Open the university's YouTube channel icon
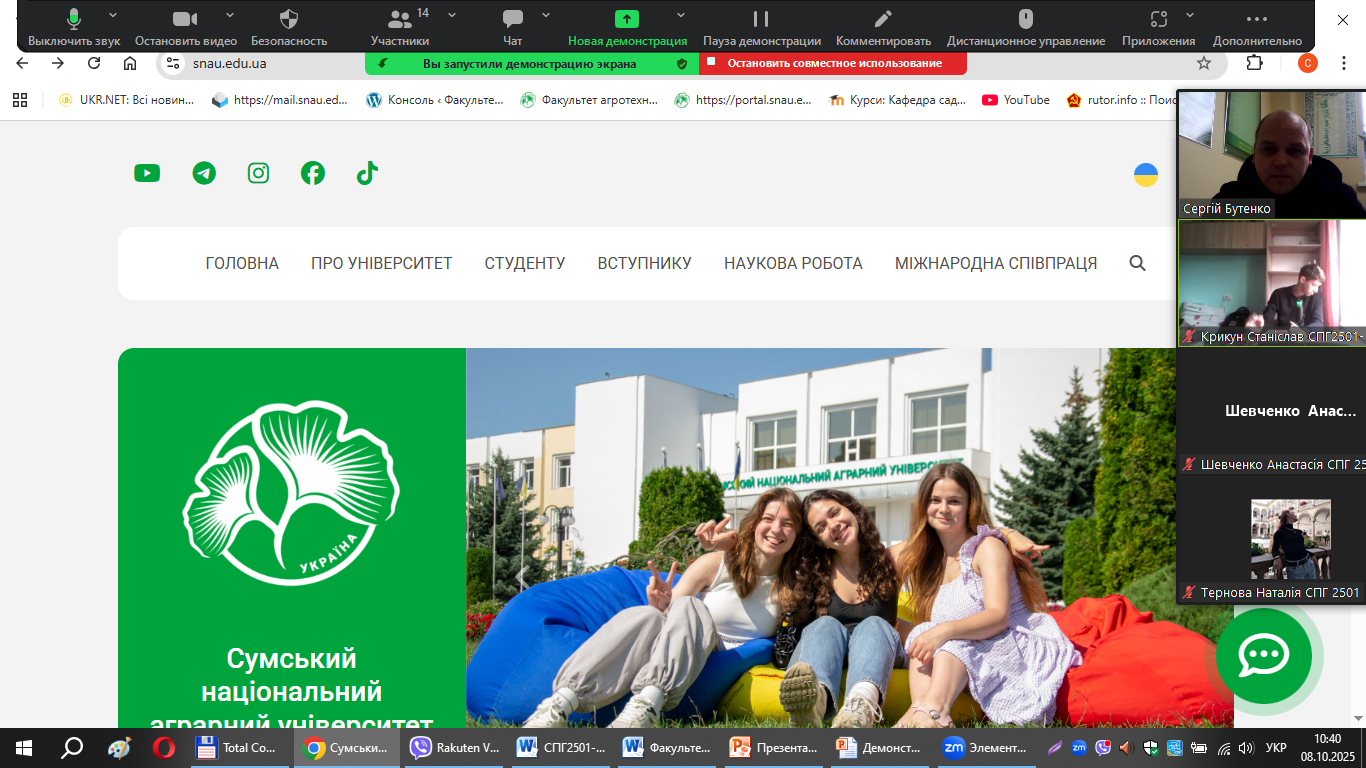Viewport: 1366px width, 768px height. pyautogui.click(x=147, y=173)
